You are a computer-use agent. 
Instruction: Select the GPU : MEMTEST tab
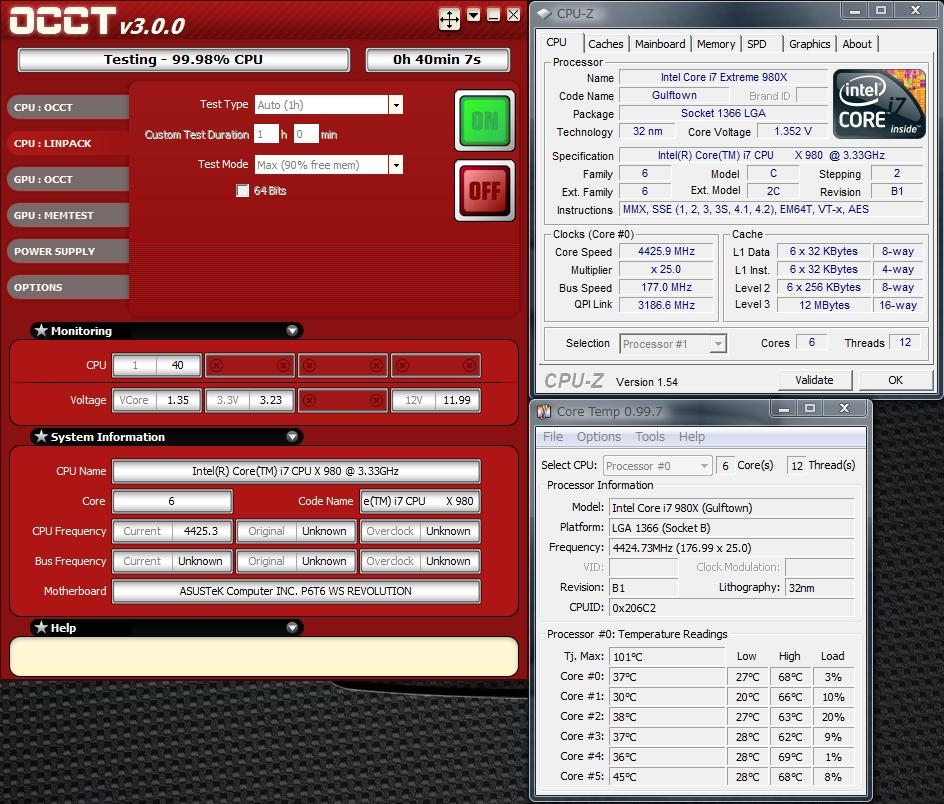[55, 215]
